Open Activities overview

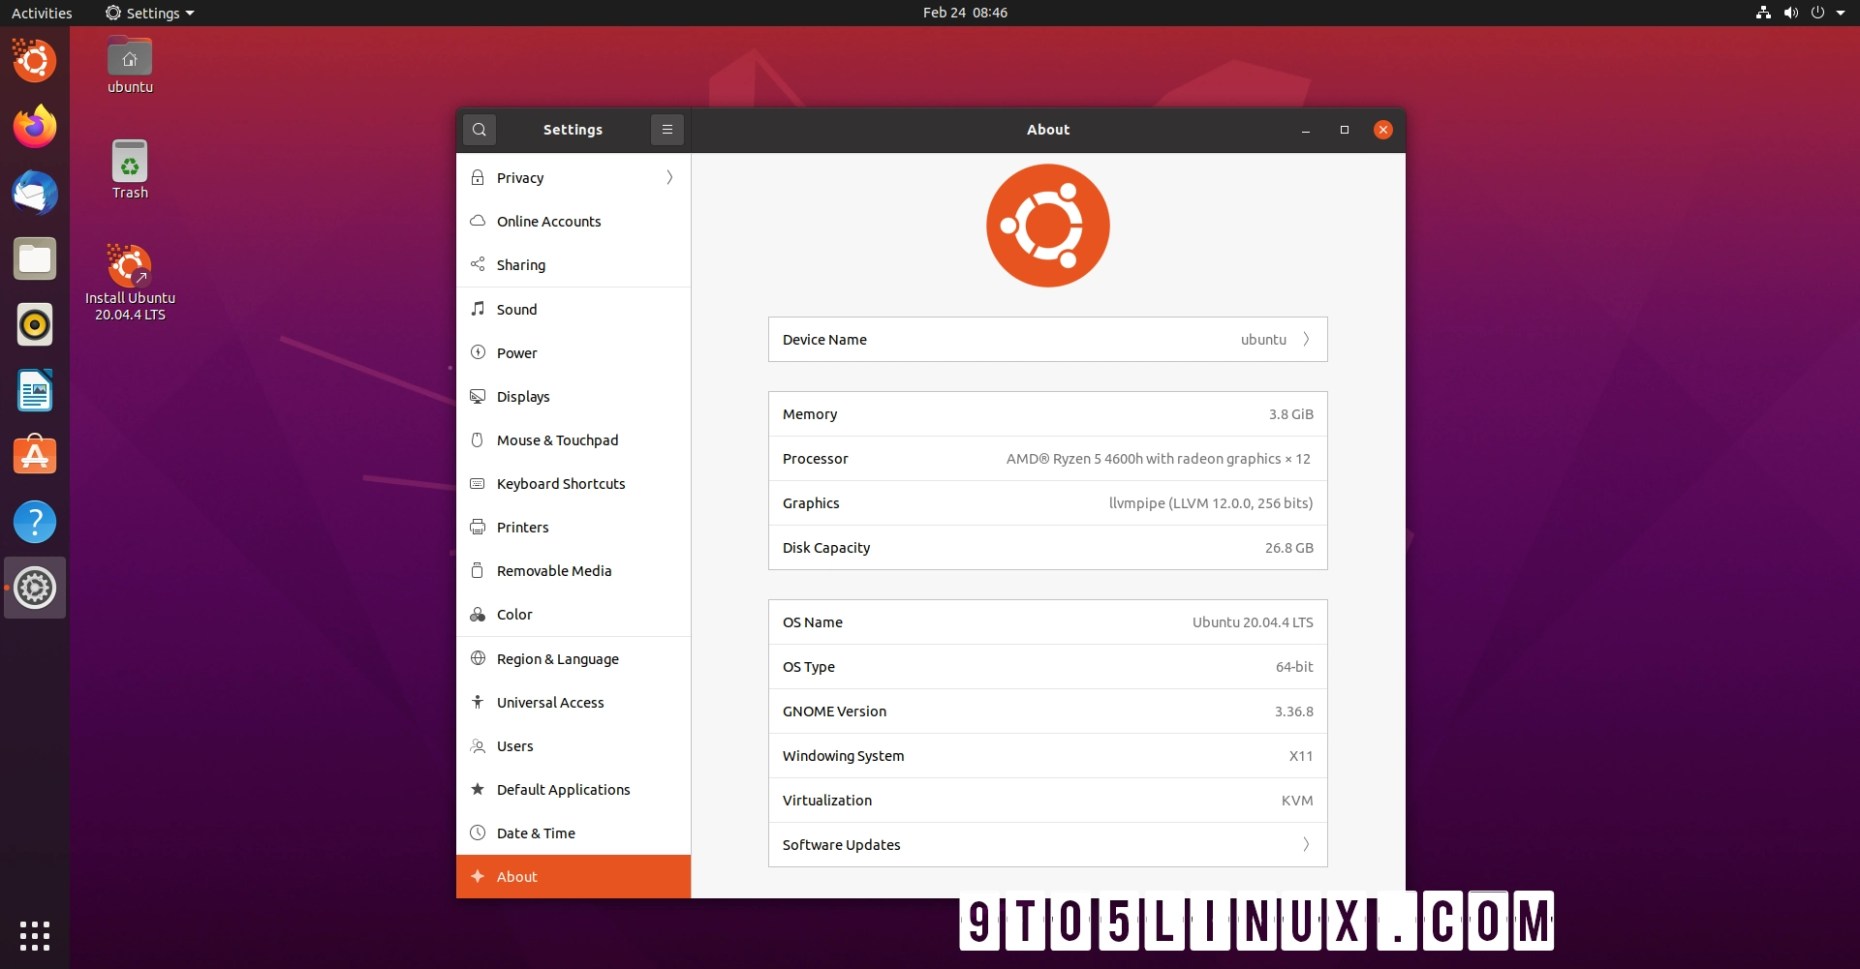42,13
